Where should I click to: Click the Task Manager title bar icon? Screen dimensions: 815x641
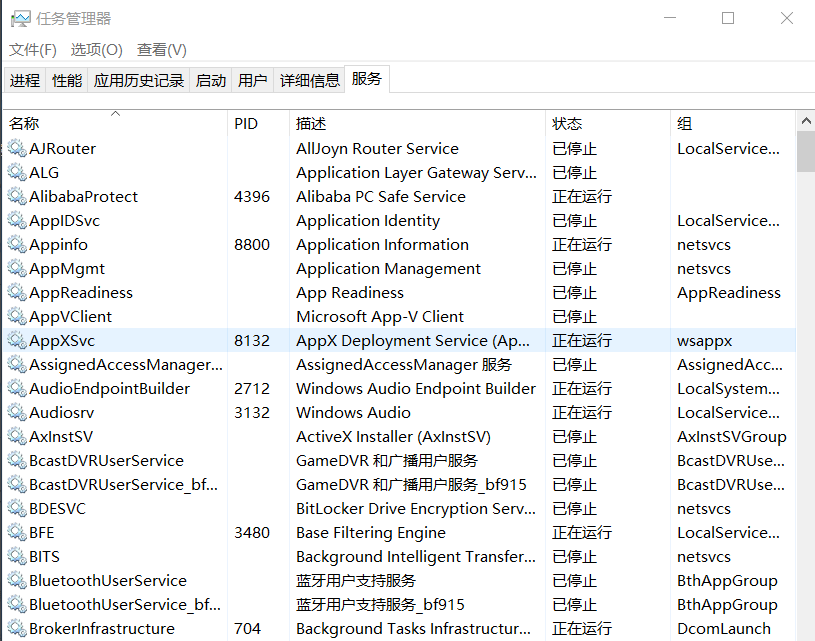pyautogui.click(x=21, y=17)
